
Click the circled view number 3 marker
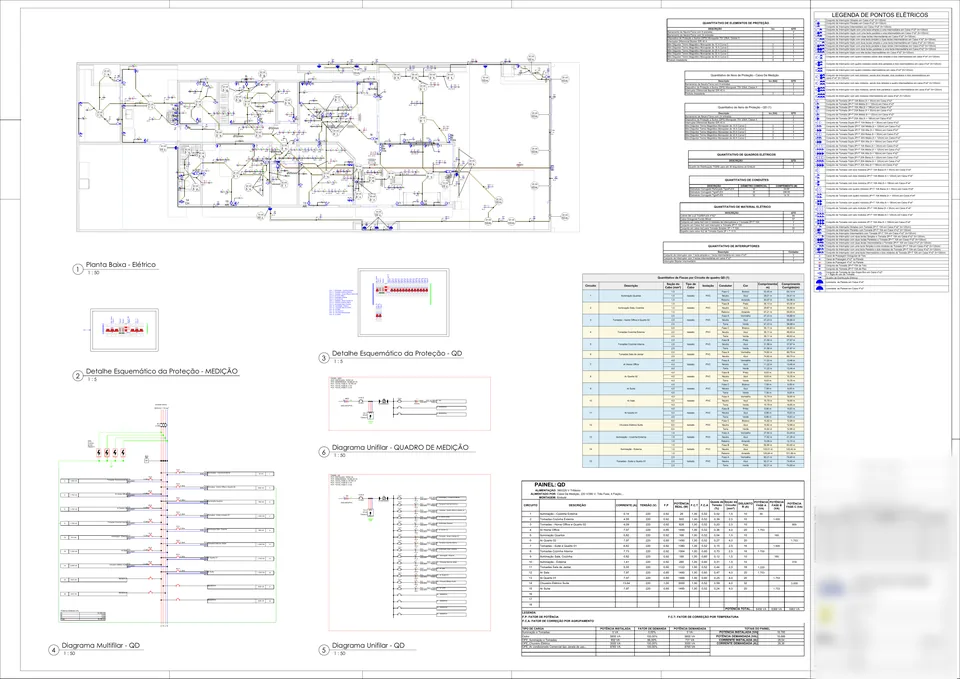coord(324,358)
